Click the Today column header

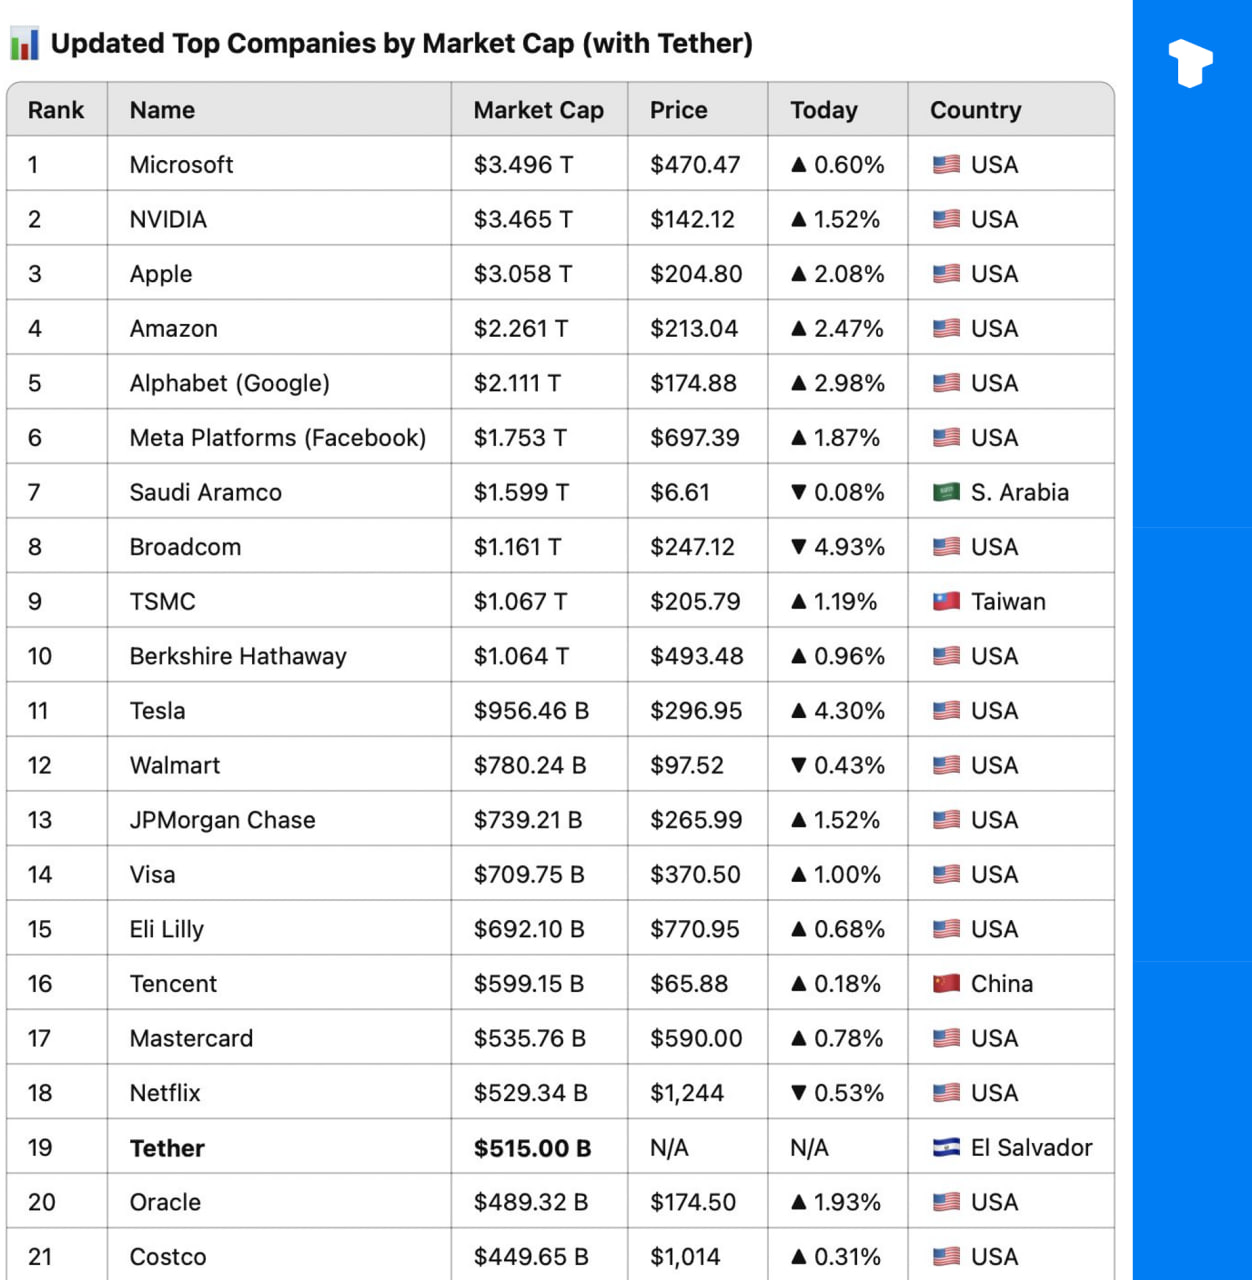[823, 110]
